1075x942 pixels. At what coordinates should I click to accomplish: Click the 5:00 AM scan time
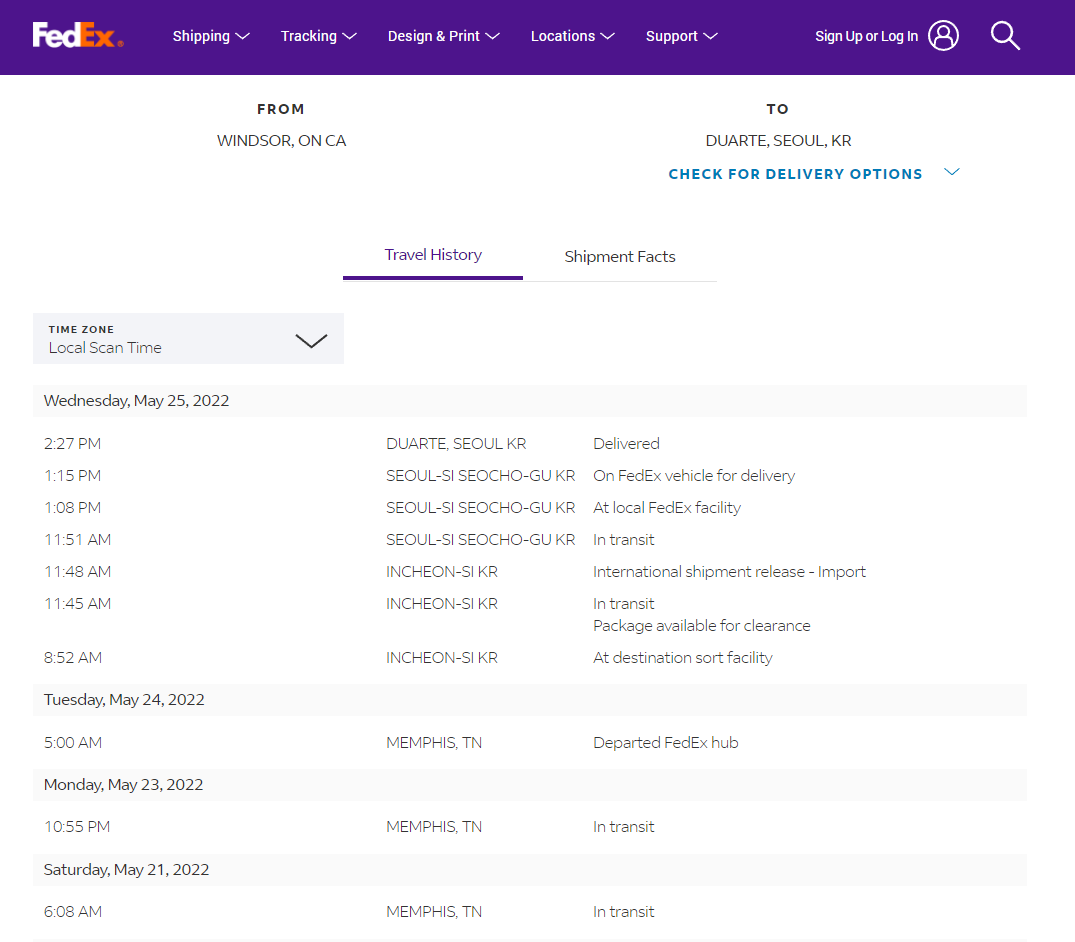pos(73,742)
